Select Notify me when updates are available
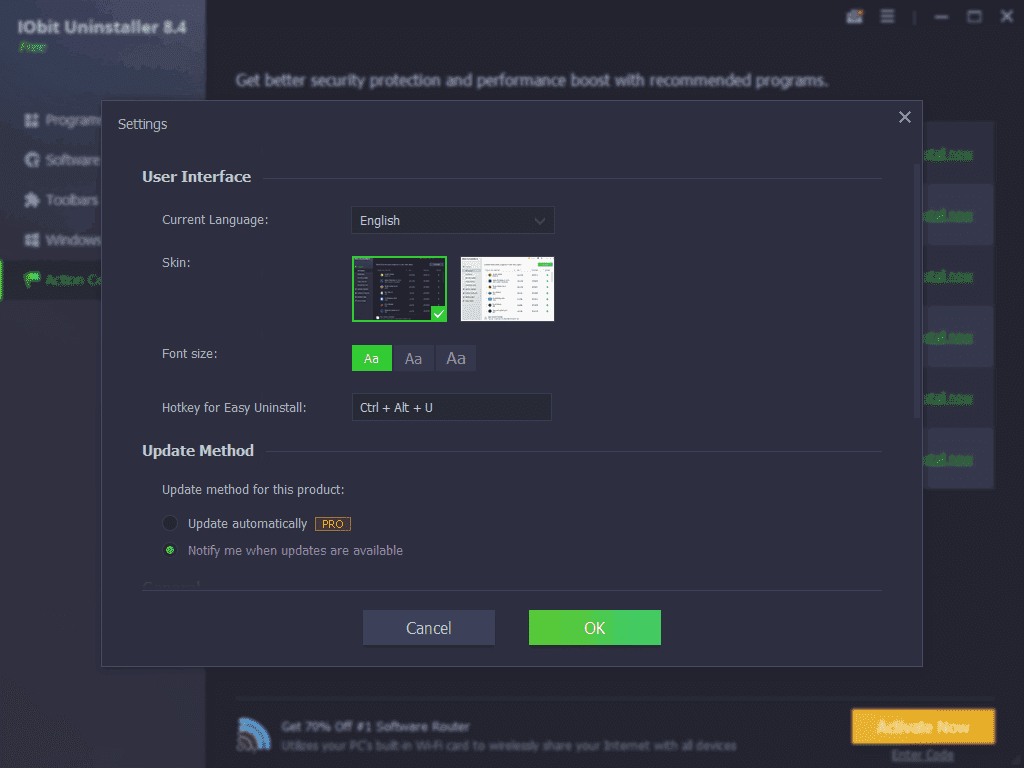Screen dimensions: 1024x768 point(170,550)
